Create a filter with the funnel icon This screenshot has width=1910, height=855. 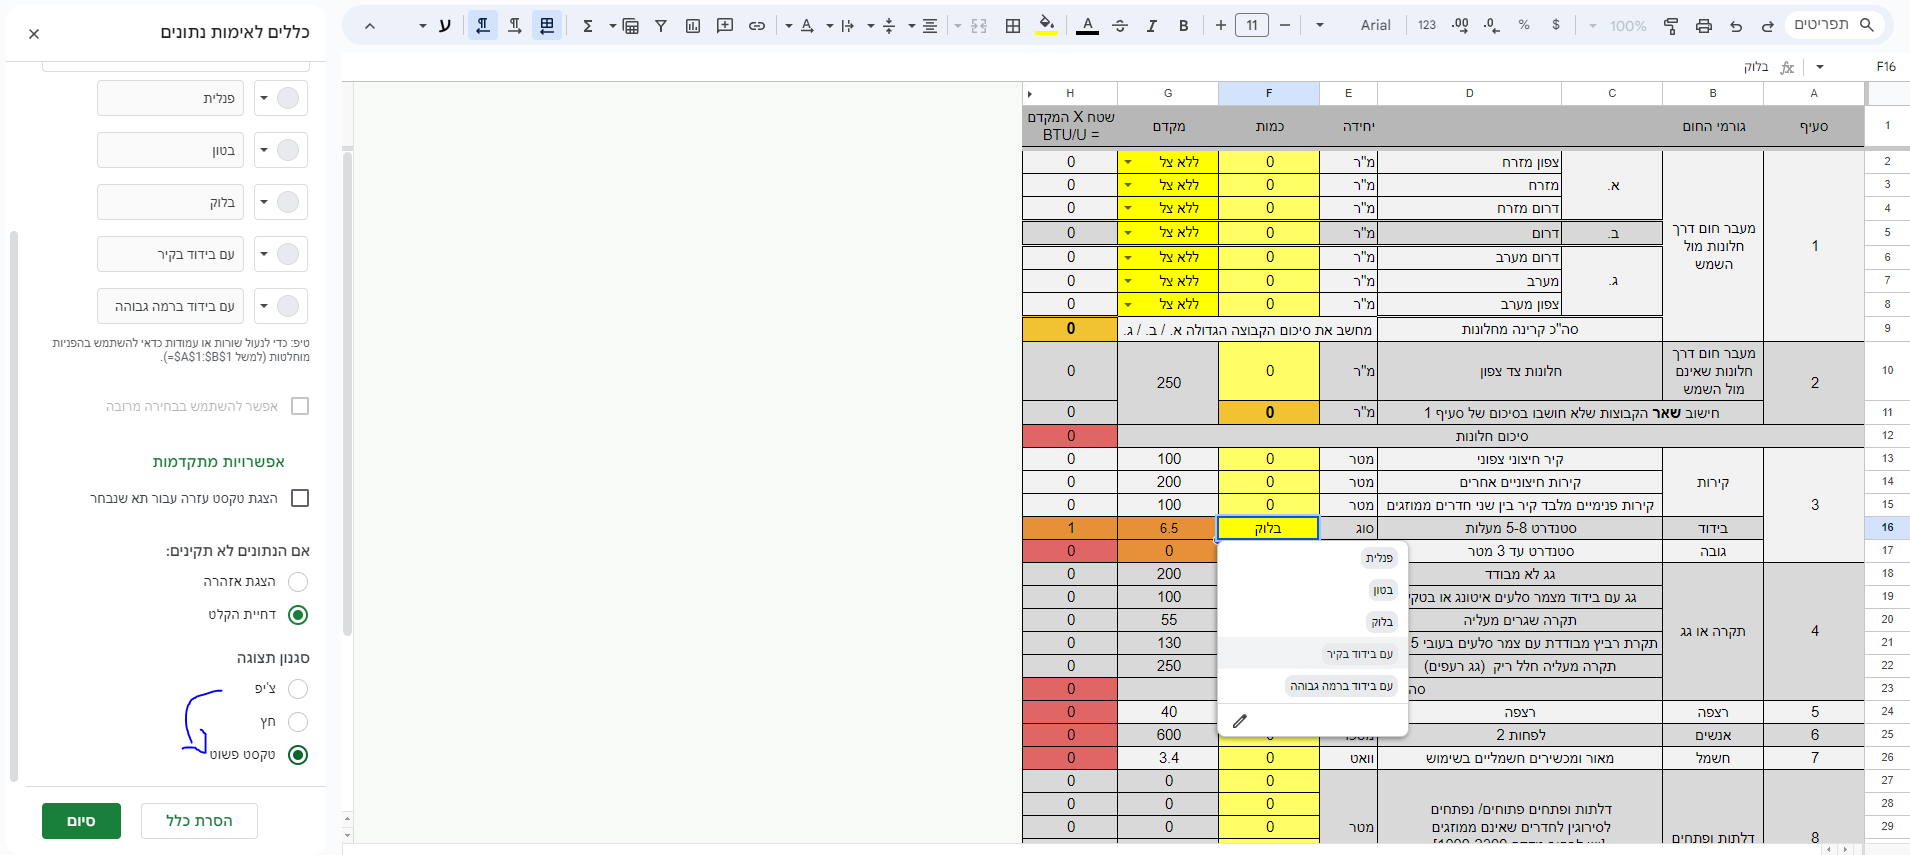661,26
